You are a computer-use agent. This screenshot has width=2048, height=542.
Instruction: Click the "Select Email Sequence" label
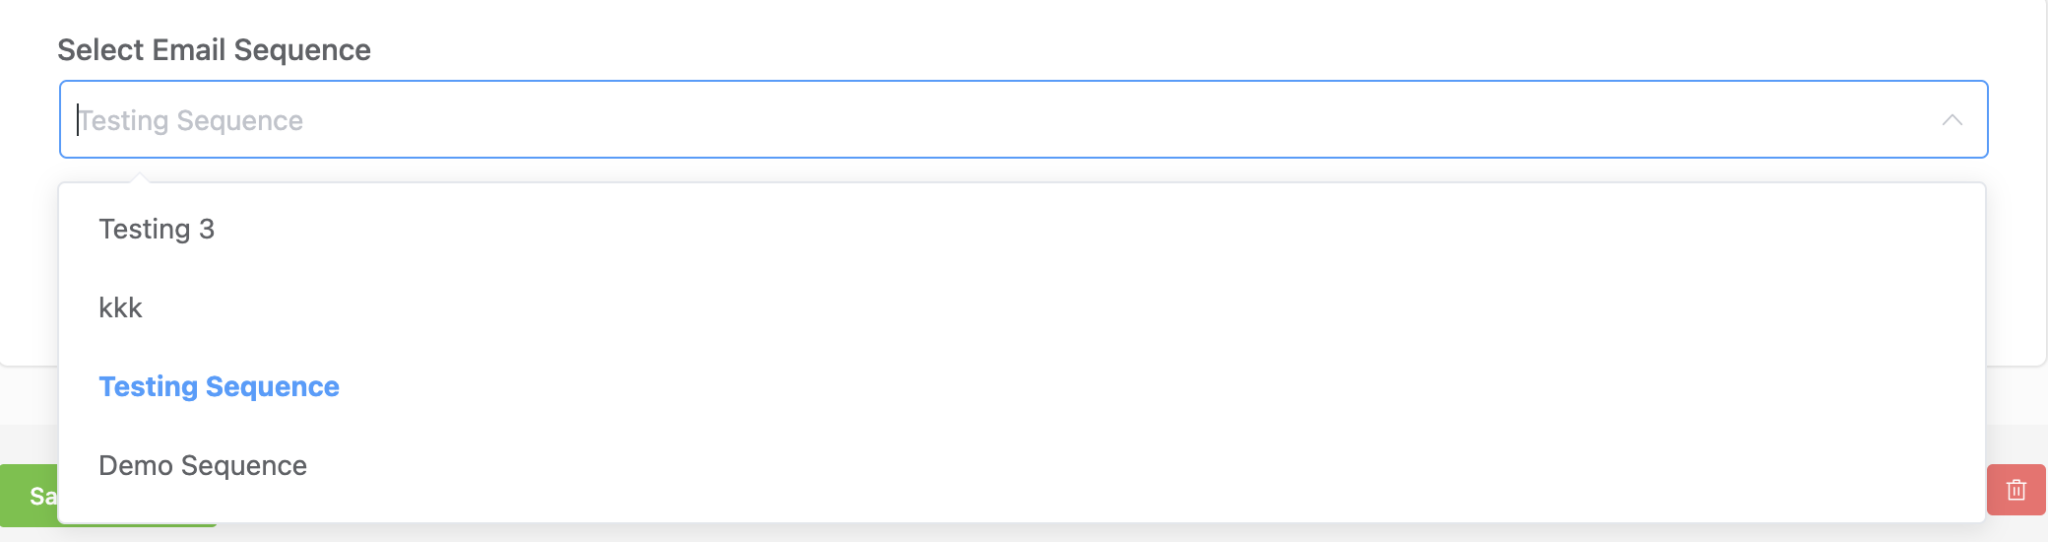click(x=214, y=50)
